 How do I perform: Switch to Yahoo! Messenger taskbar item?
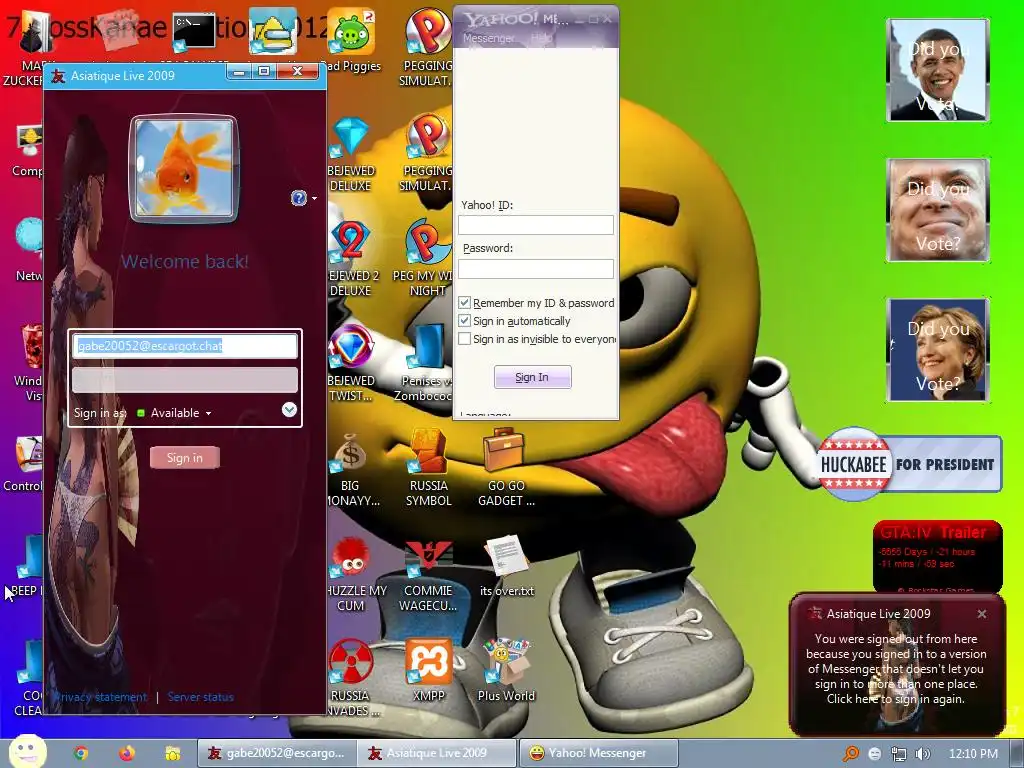click(x=598, y=753)
